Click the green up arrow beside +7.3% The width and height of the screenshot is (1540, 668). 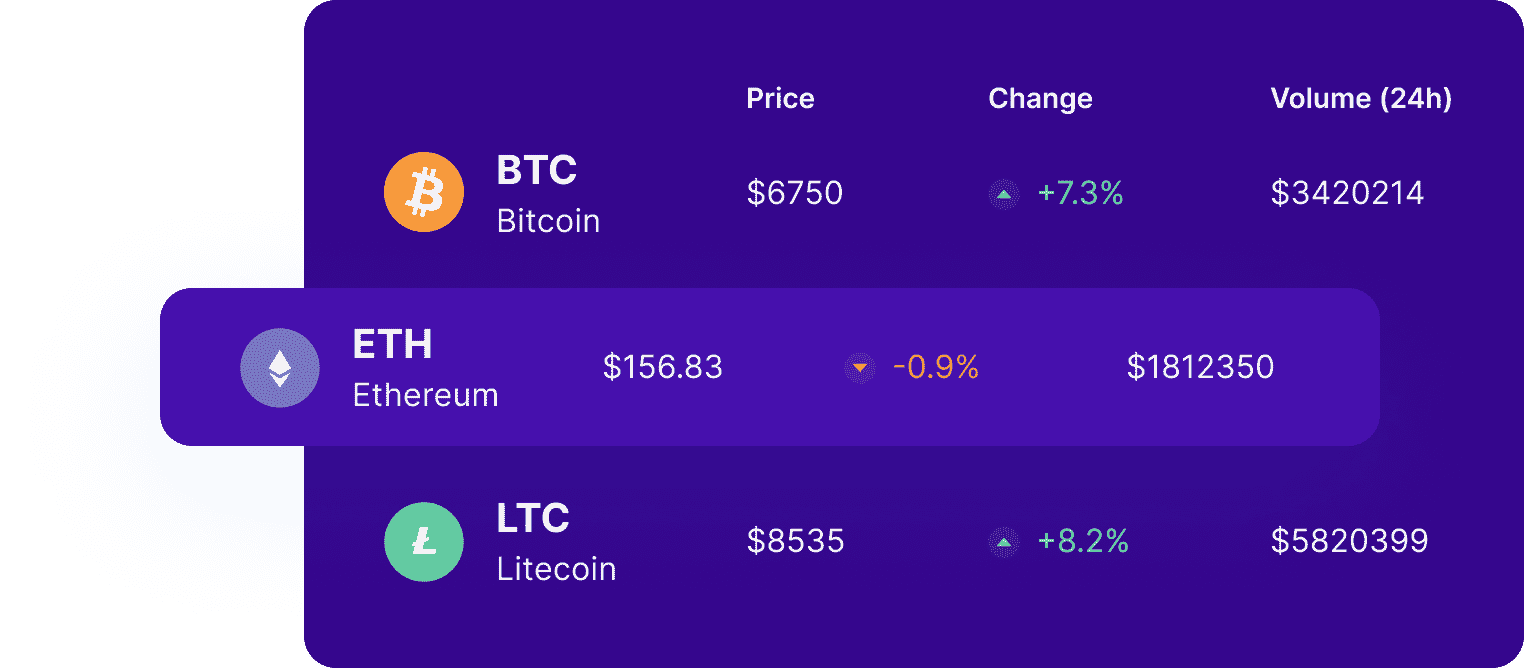1003,194
